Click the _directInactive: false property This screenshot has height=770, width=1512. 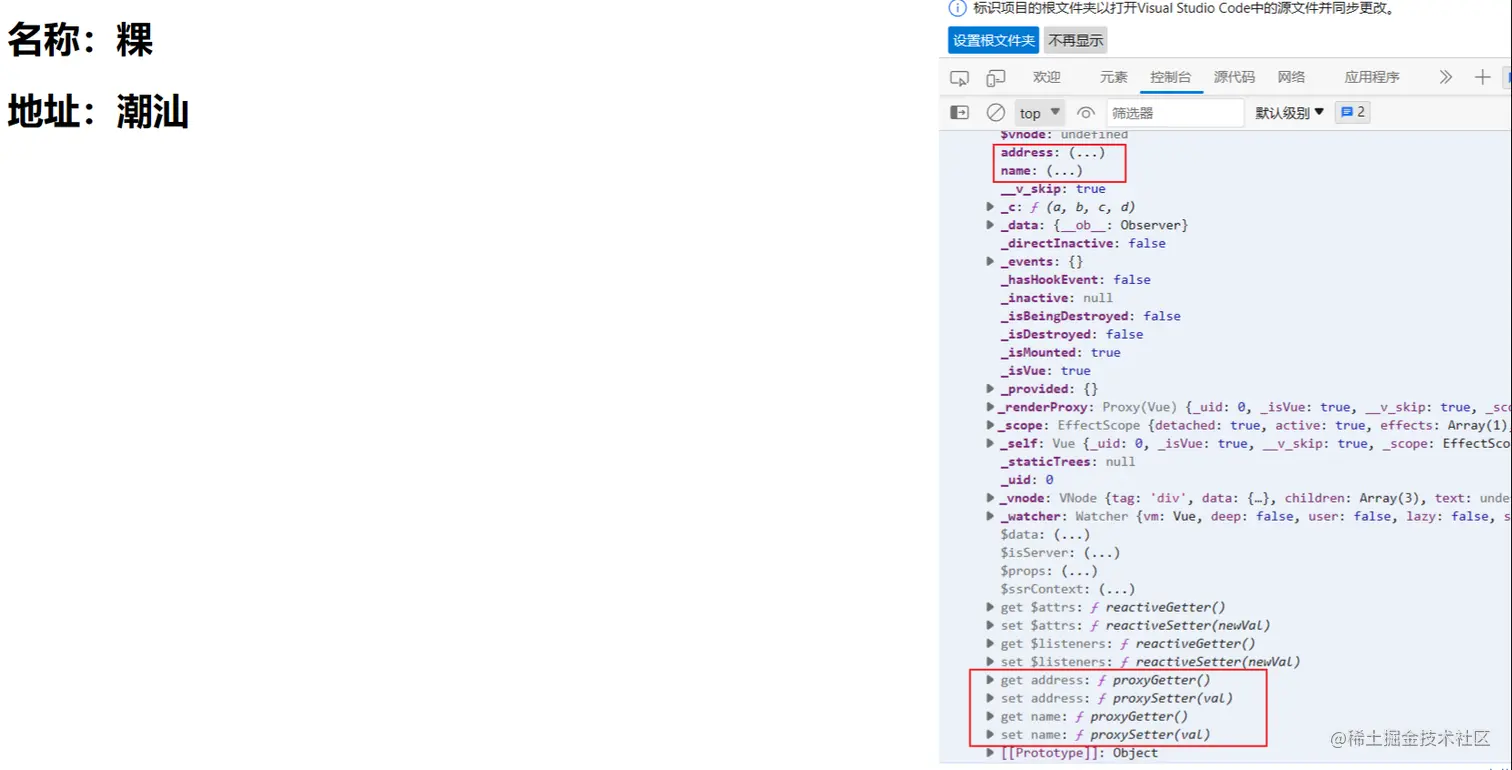pos(1083,243)
